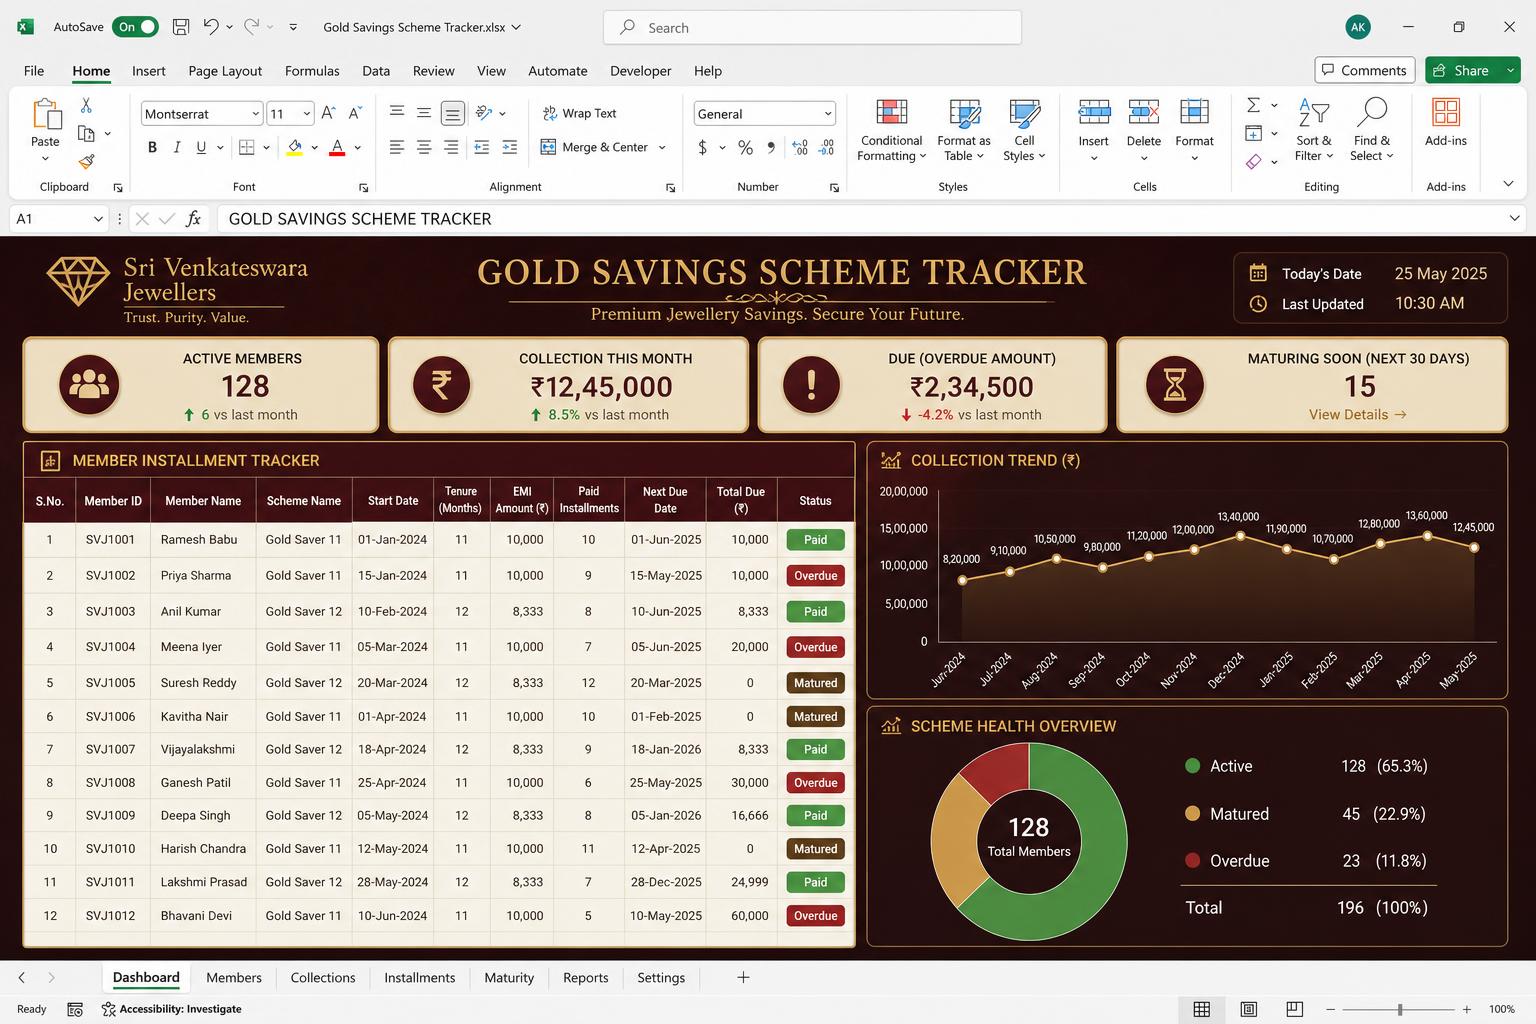
Task: Open the Sort & Filter dropdown
Action: (1314, 130)
